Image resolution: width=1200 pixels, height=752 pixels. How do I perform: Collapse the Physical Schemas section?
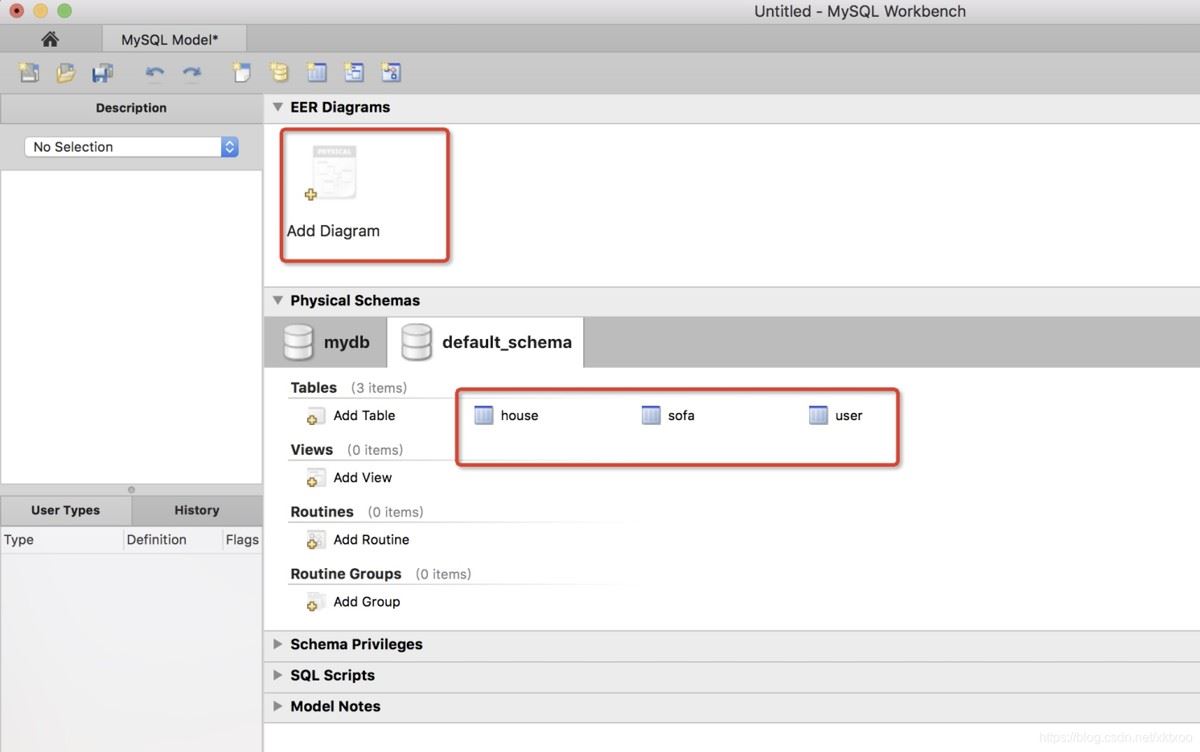[x=278, y=300]
